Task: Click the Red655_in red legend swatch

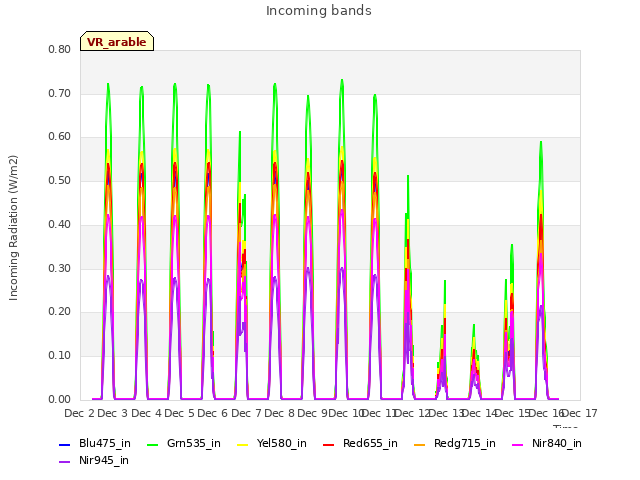Action: 329,444
